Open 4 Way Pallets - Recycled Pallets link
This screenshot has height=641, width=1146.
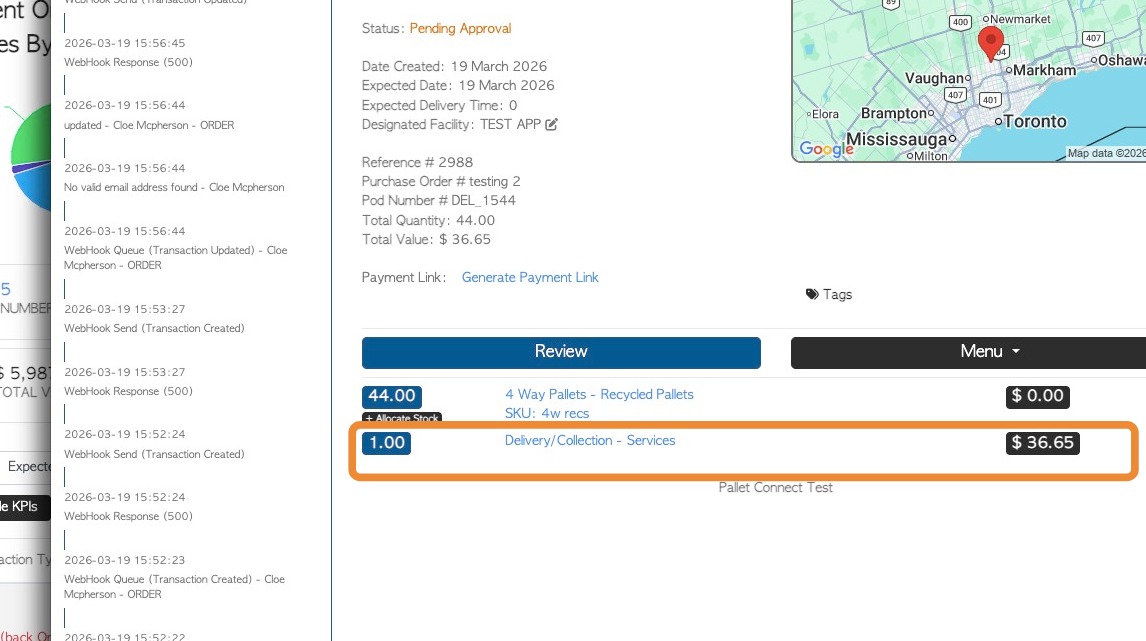click(599, 394)
